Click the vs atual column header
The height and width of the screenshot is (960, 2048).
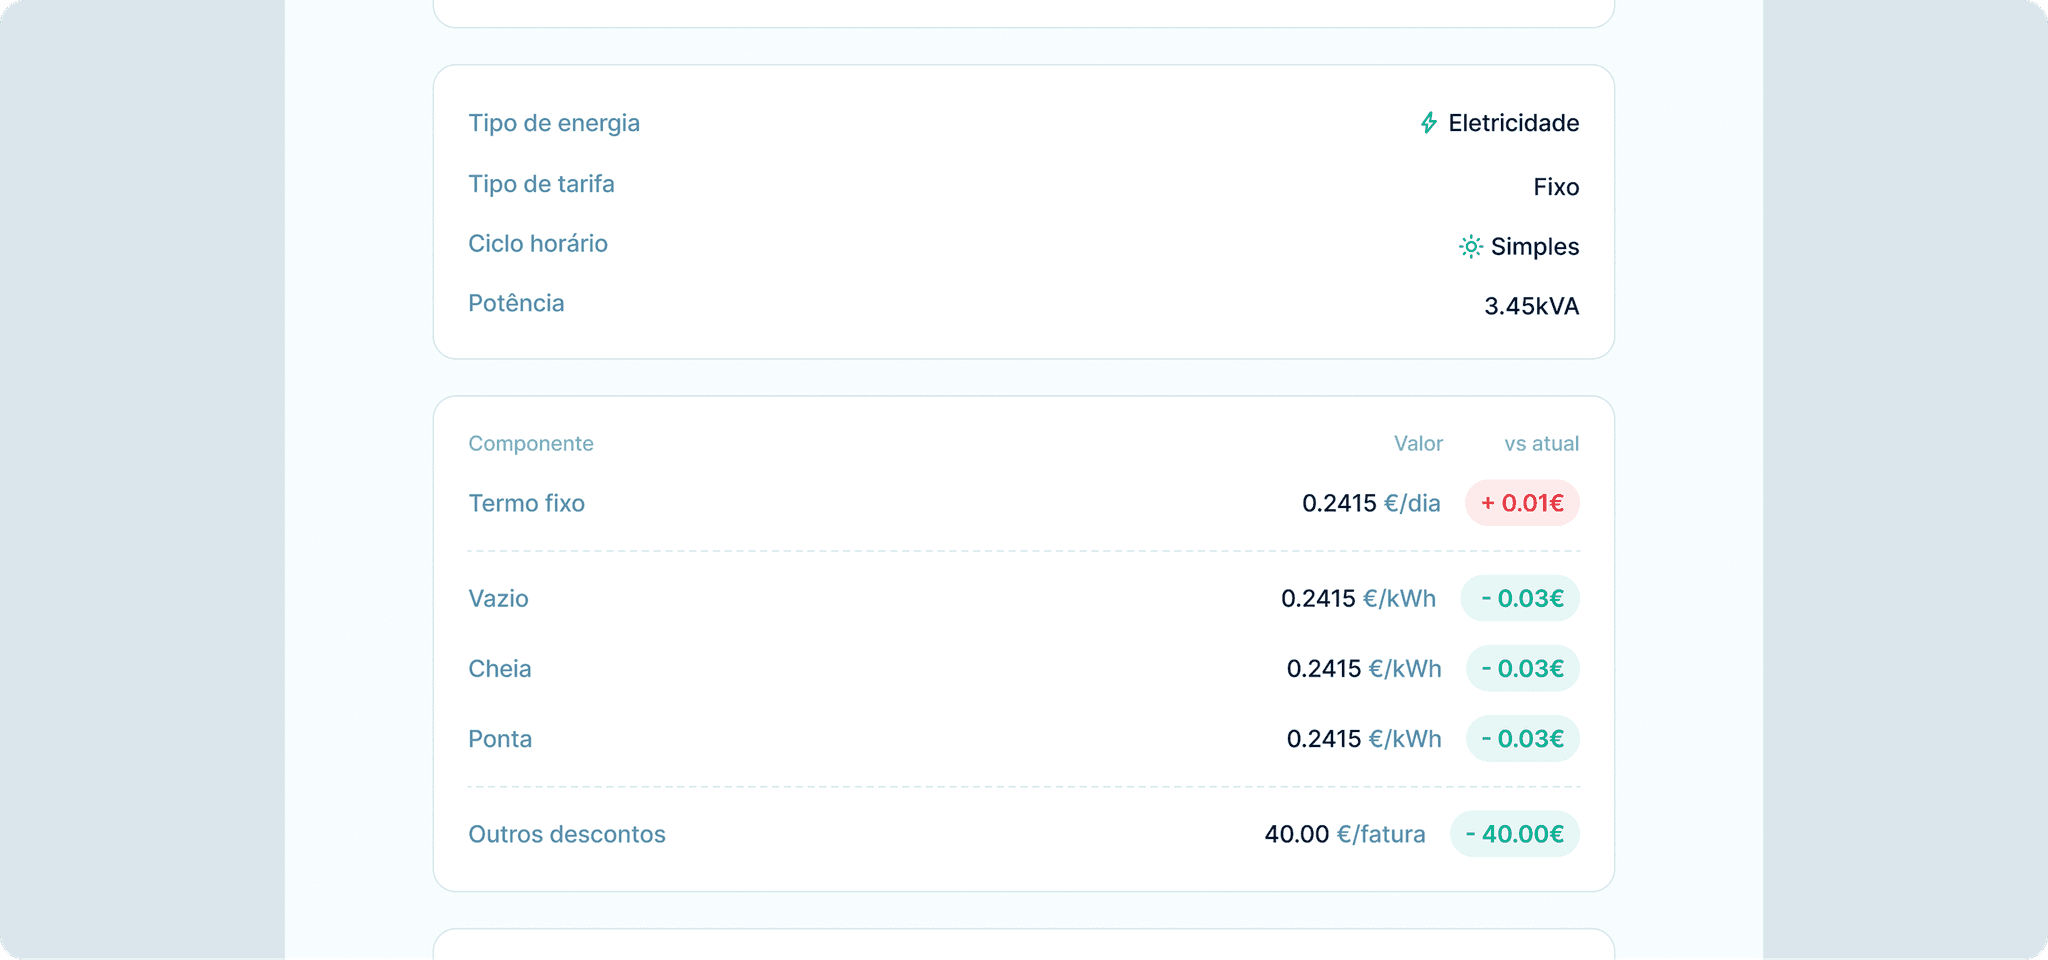pyautogui.click(x=1541, y=444)
